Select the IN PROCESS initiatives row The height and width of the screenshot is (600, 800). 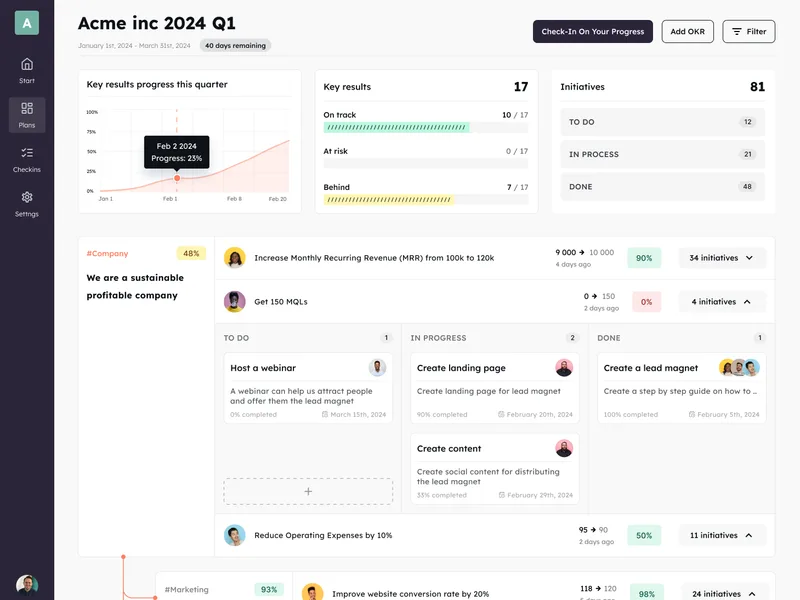coord(662,154)
